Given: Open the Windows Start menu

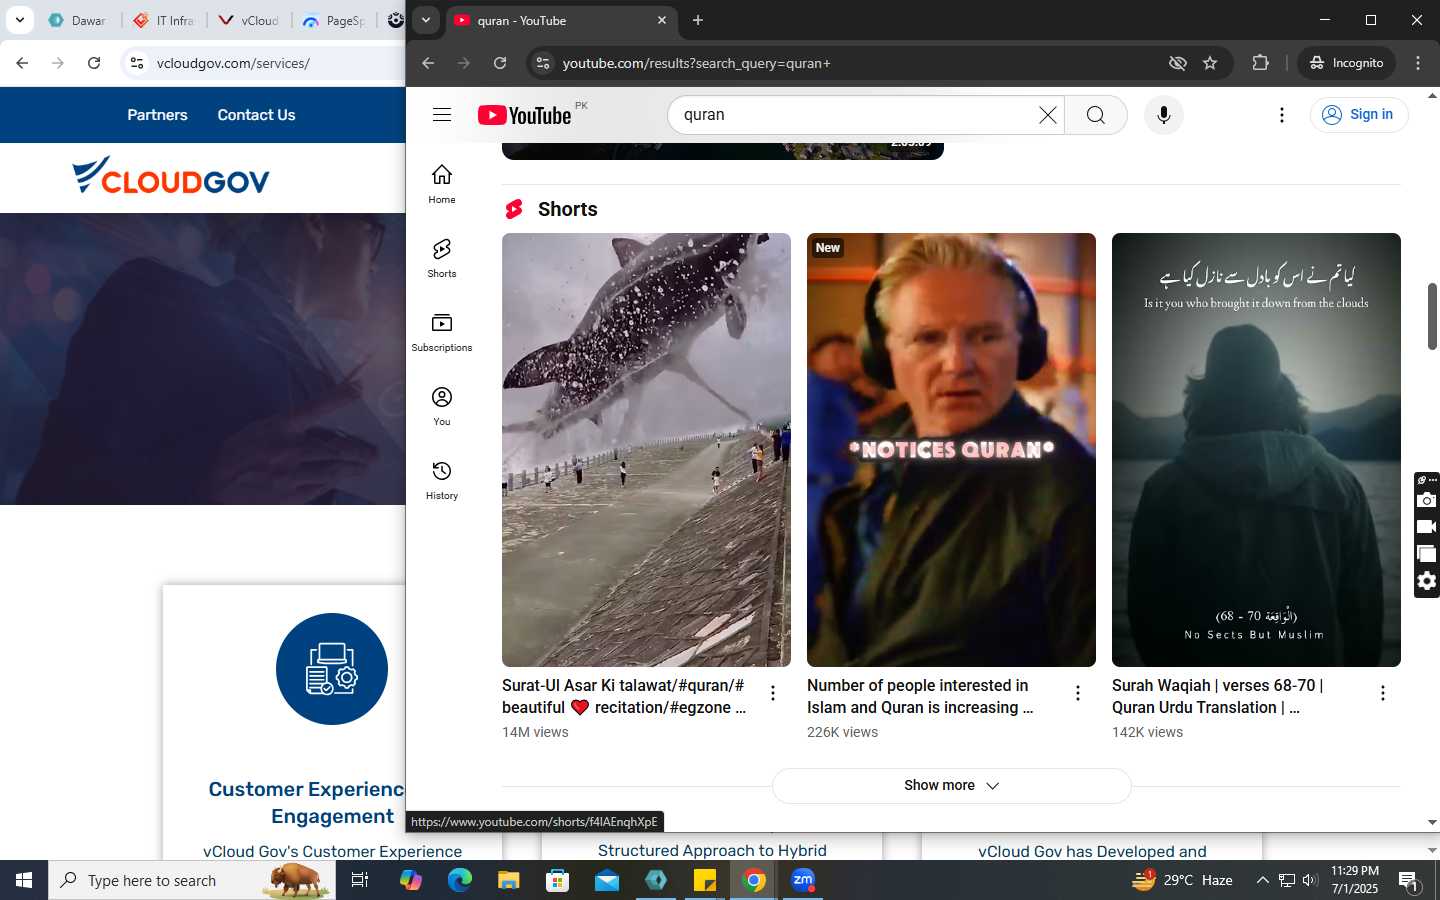Looking at the screenshot, I should pos(24,880).
